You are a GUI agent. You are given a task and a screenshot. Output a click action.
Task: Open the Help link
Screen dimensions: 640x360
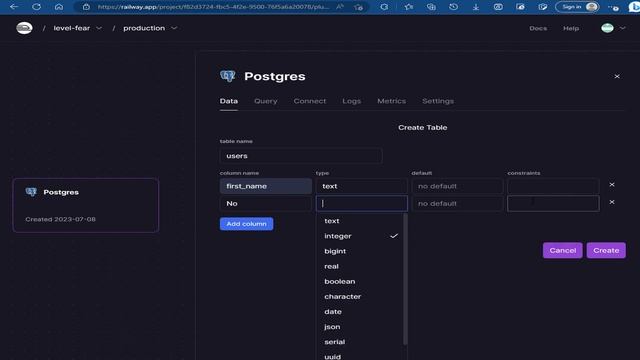(571, 28)
